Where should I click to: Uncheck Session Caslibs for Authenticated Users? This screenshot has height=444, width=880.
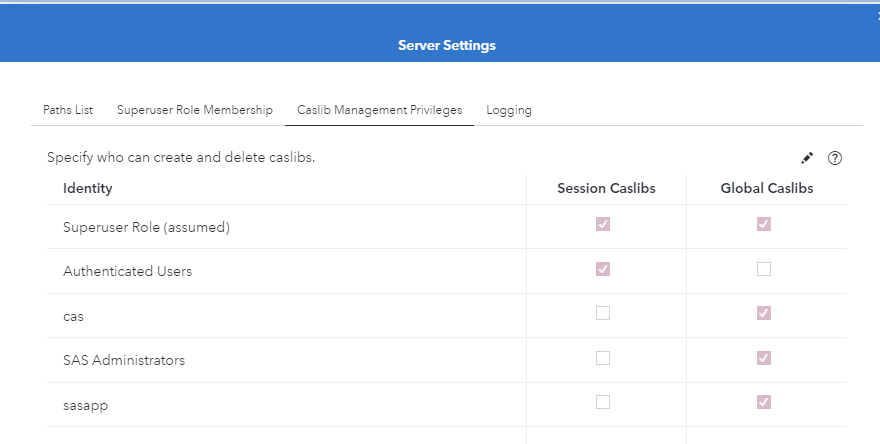point(603,269)
